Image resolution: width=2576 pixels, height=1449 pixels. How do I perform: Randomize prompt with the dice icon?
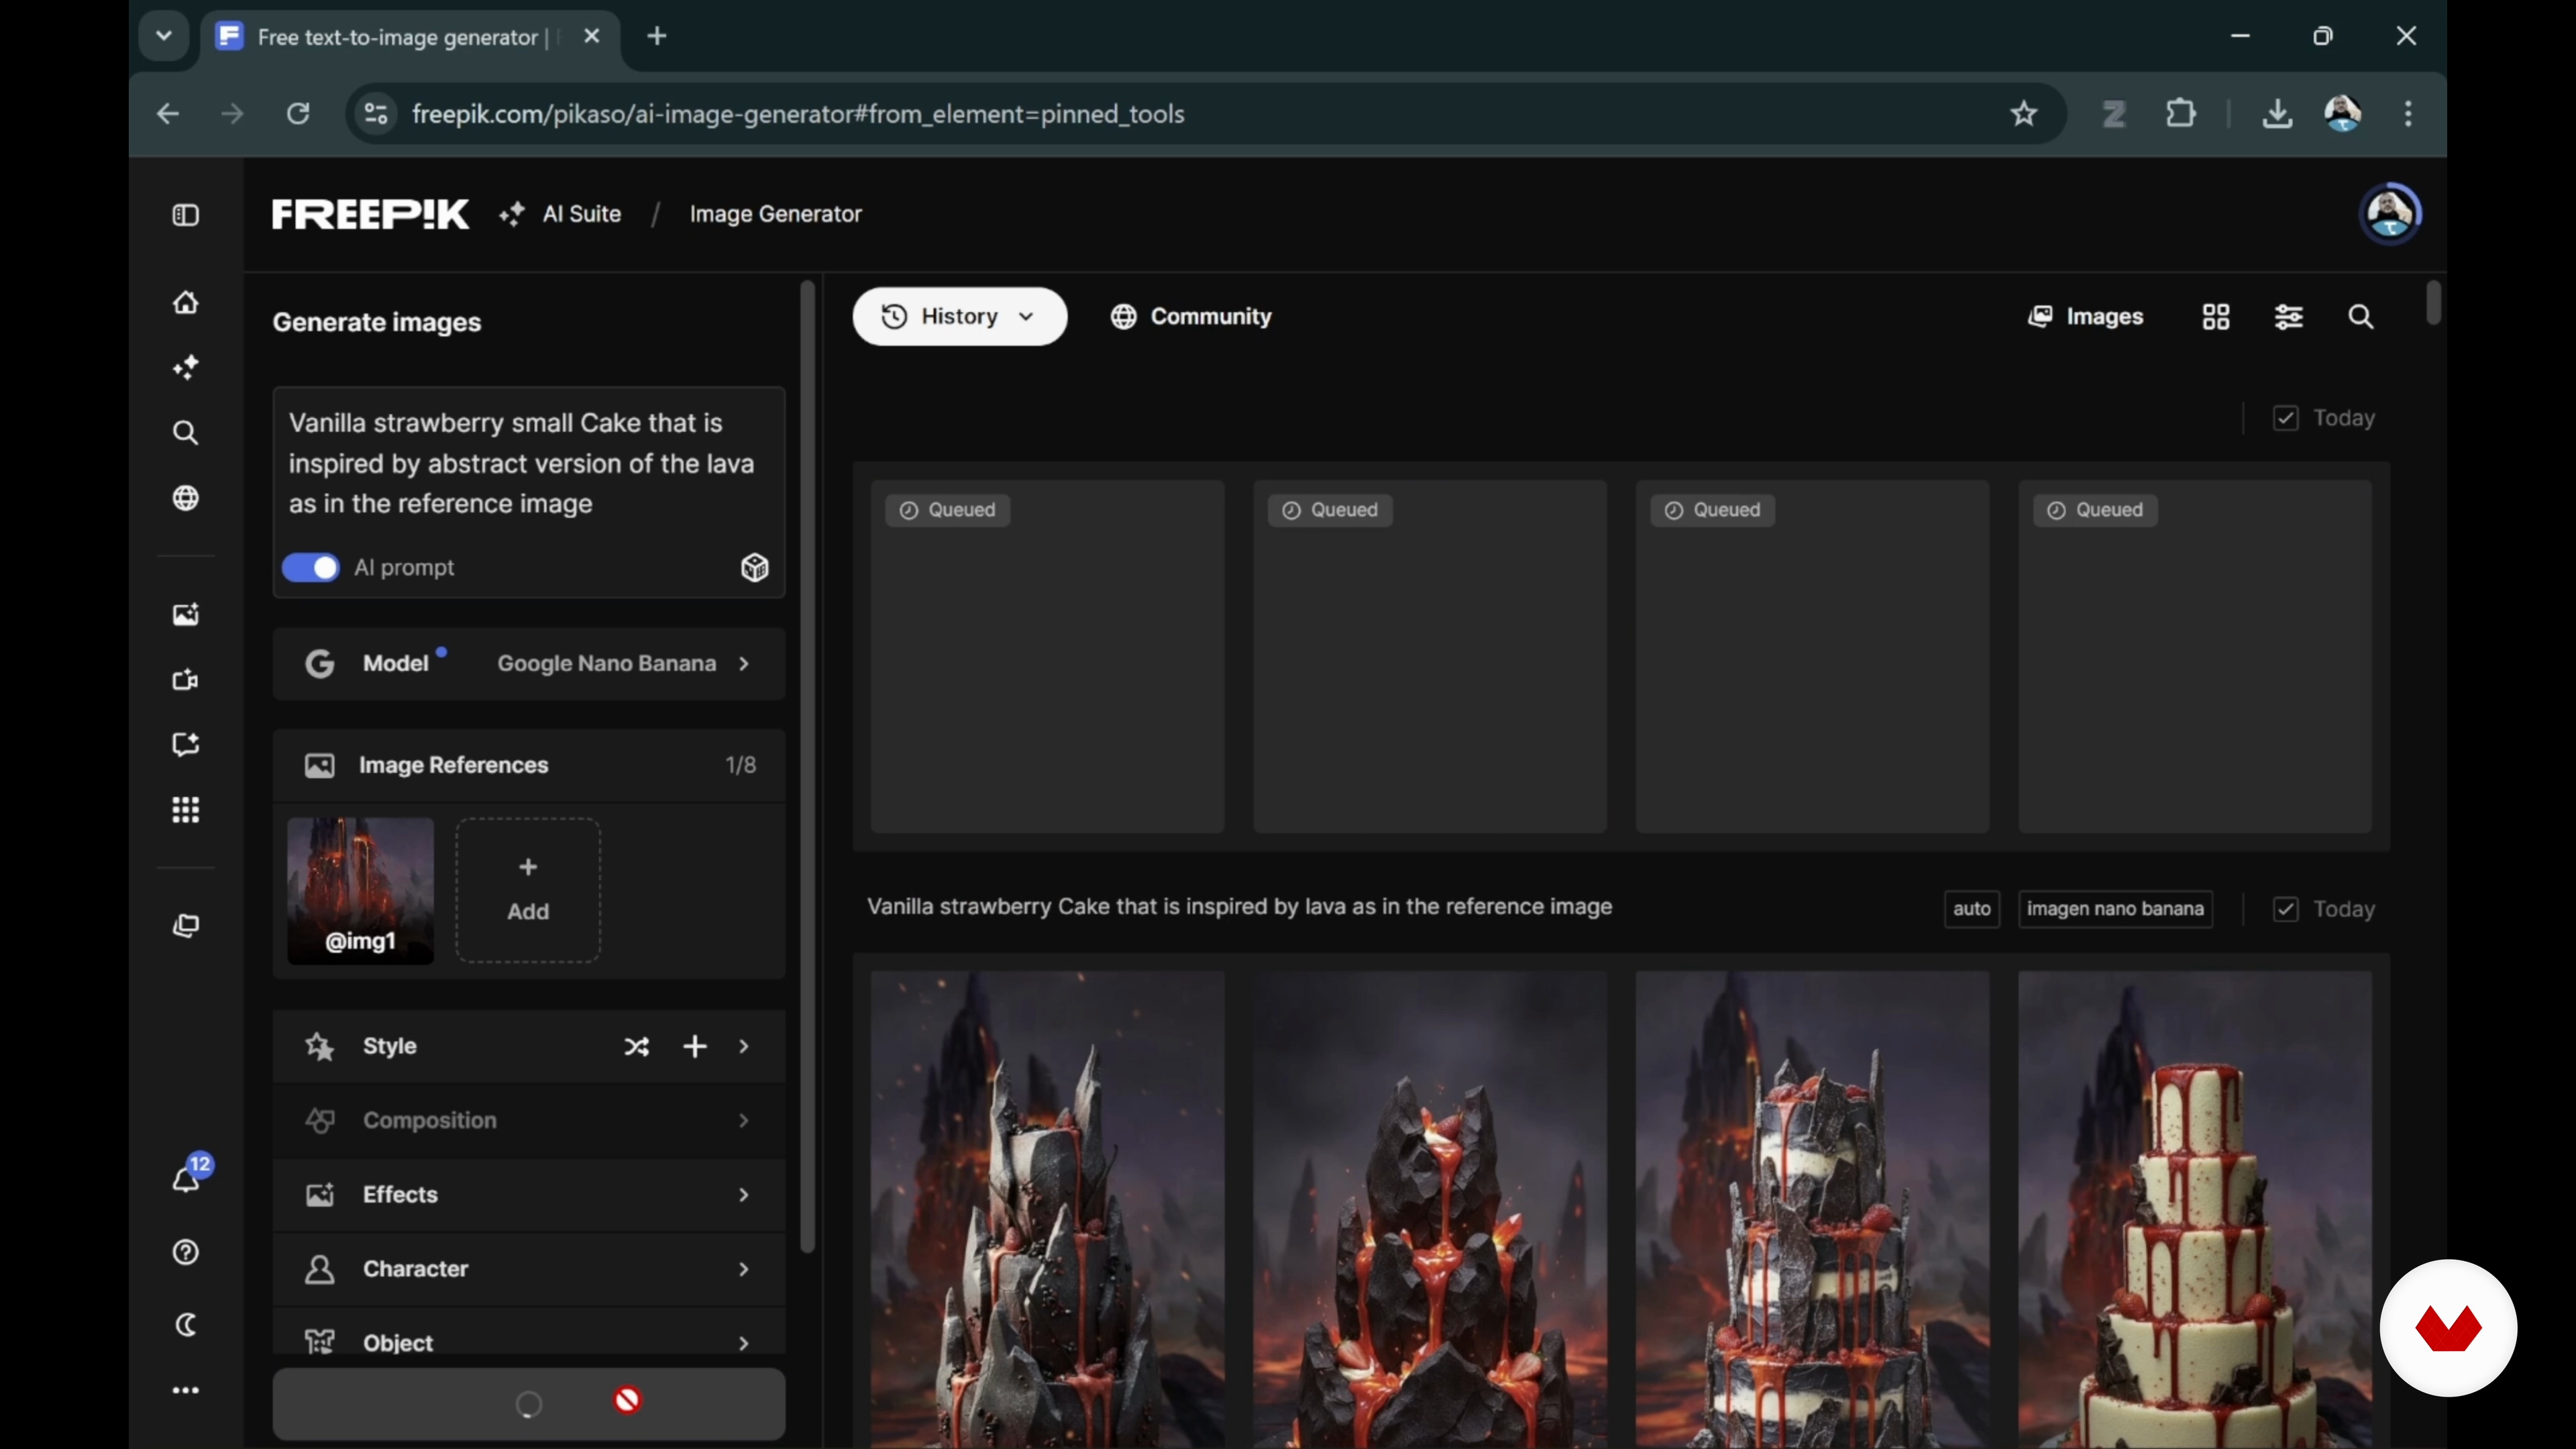coord(755,568)
